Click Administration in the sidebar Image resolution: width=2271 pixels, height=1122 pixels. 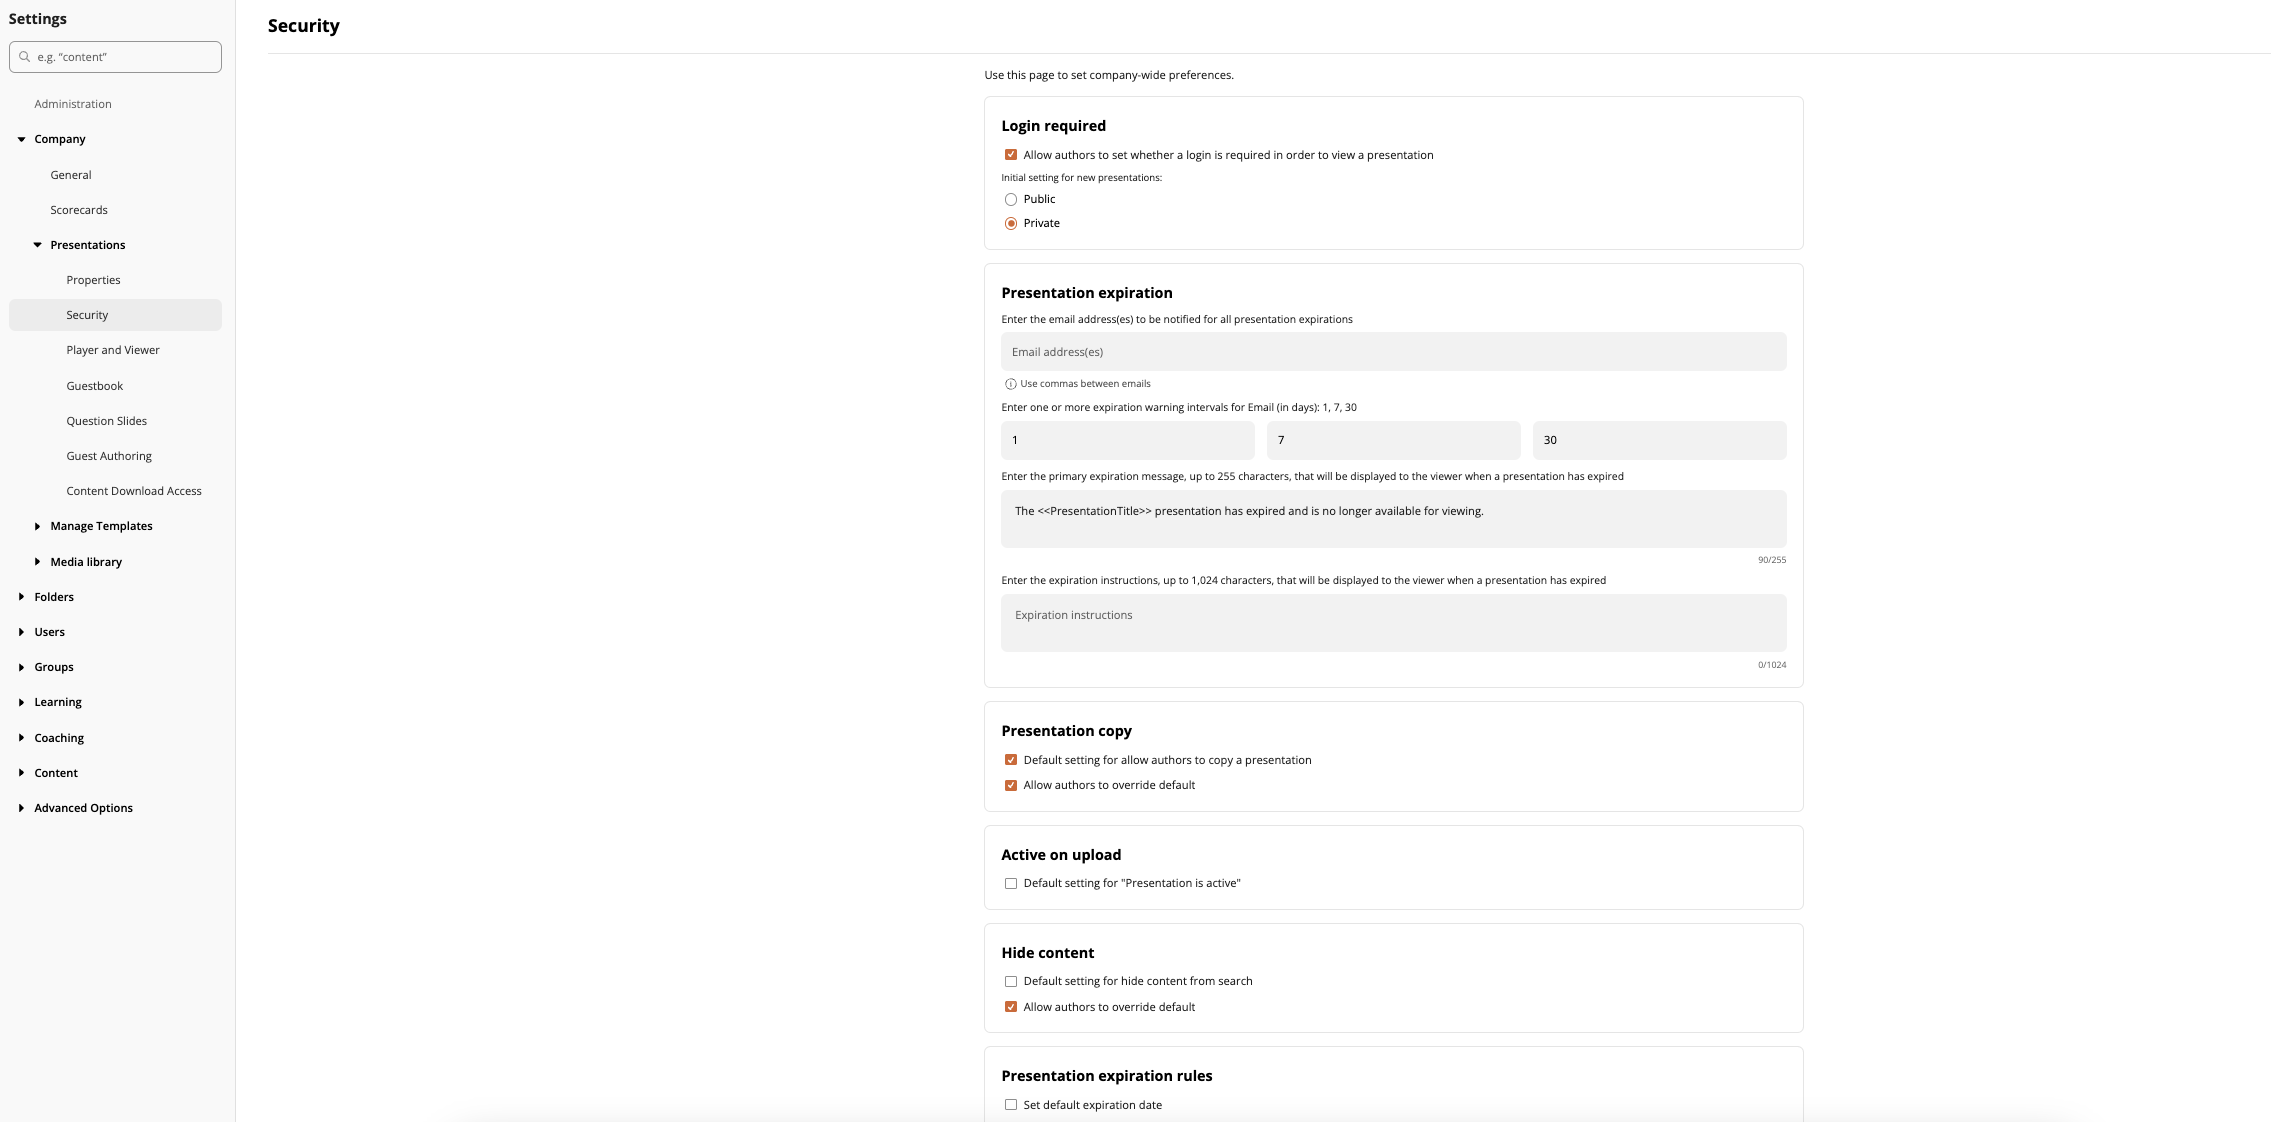pos(73,103)
